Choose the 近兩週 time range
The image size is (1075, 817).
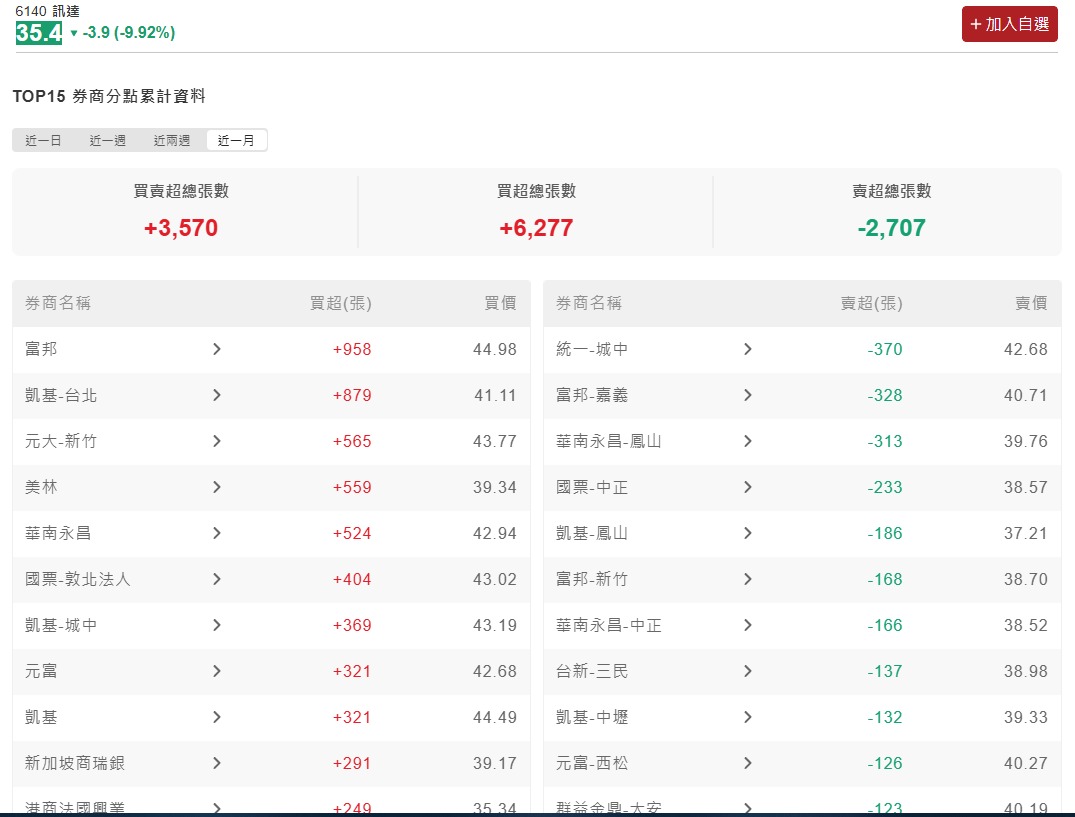pyautogui.click(x=171, y=141)
